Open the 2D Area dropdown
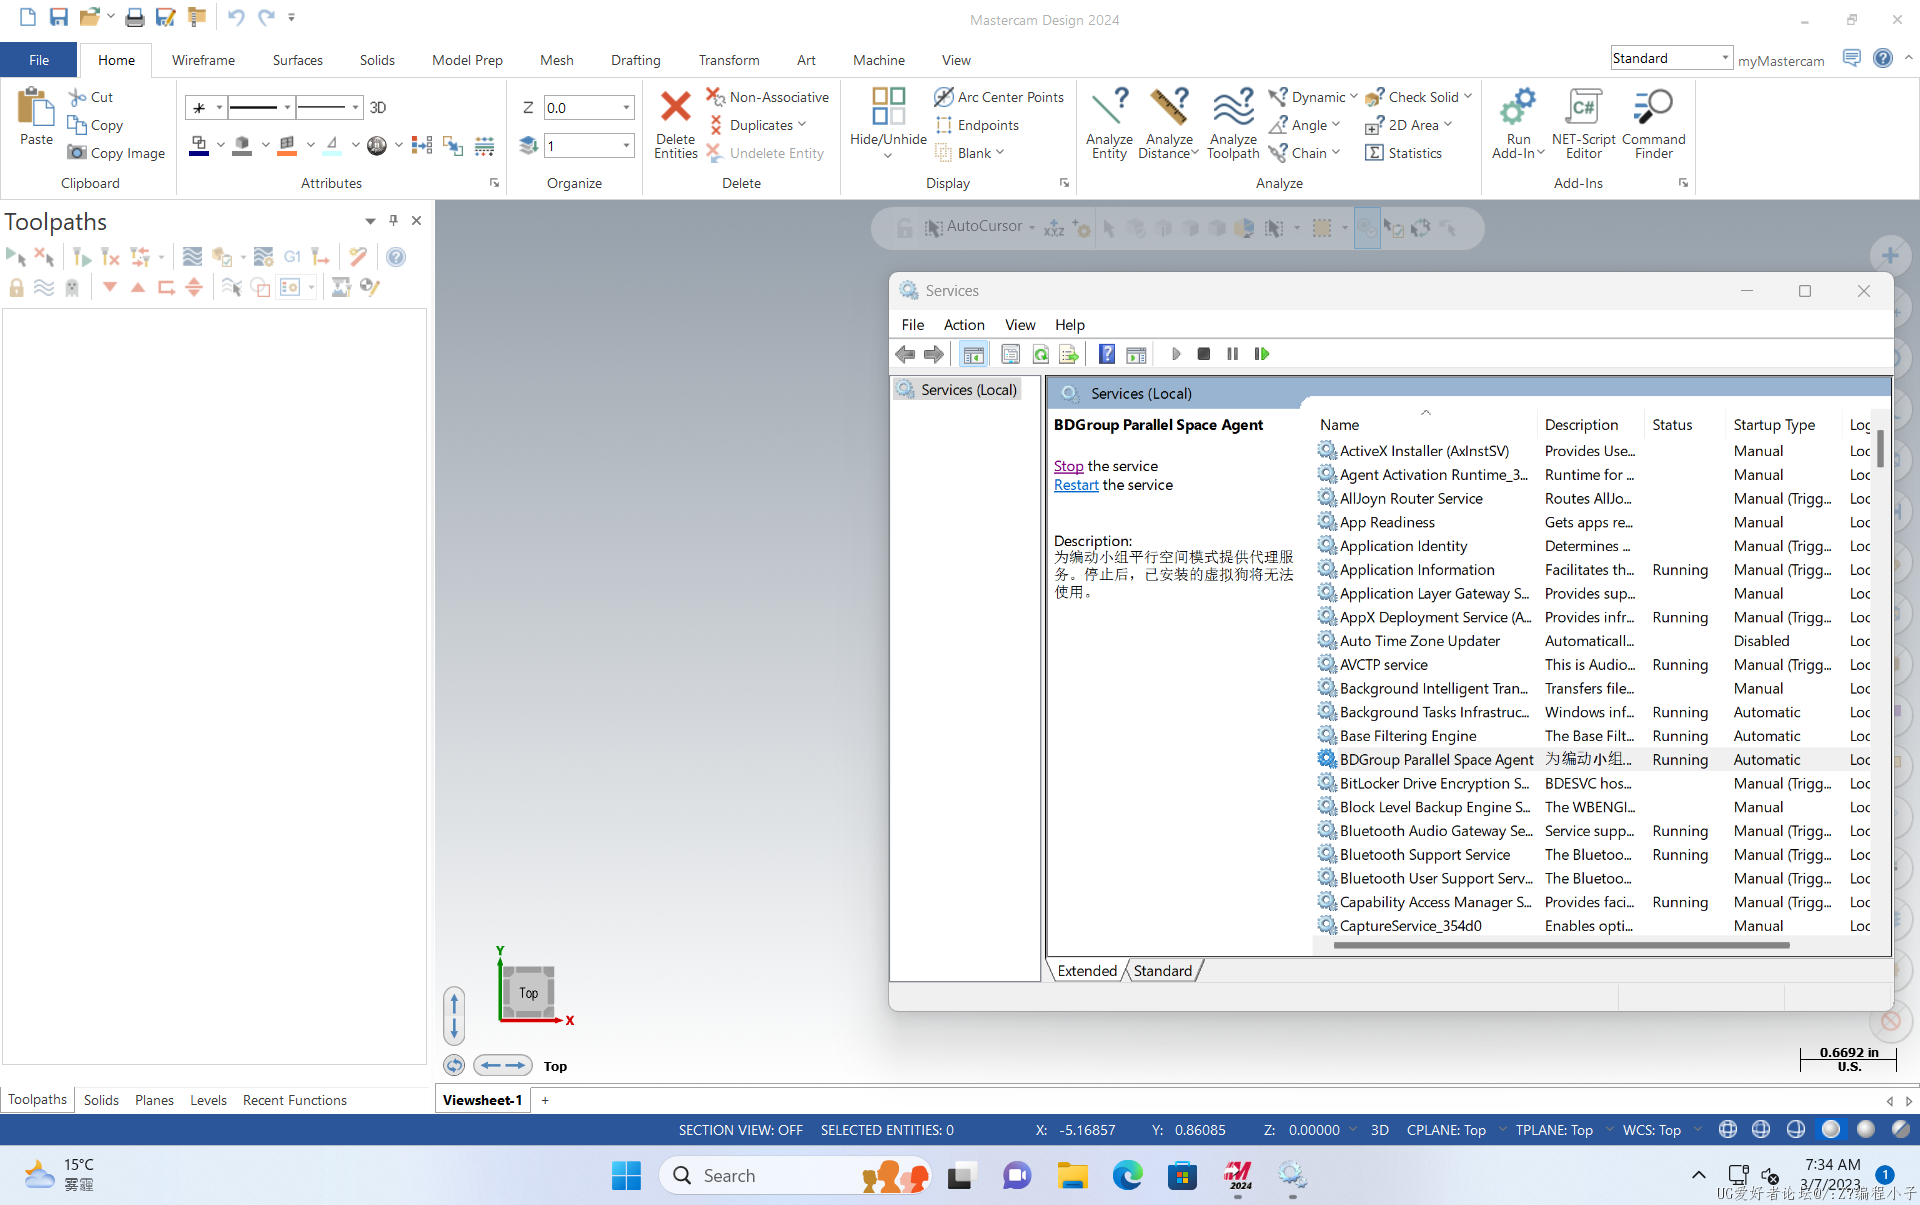1920x1205 pixels. (1448, 125)
